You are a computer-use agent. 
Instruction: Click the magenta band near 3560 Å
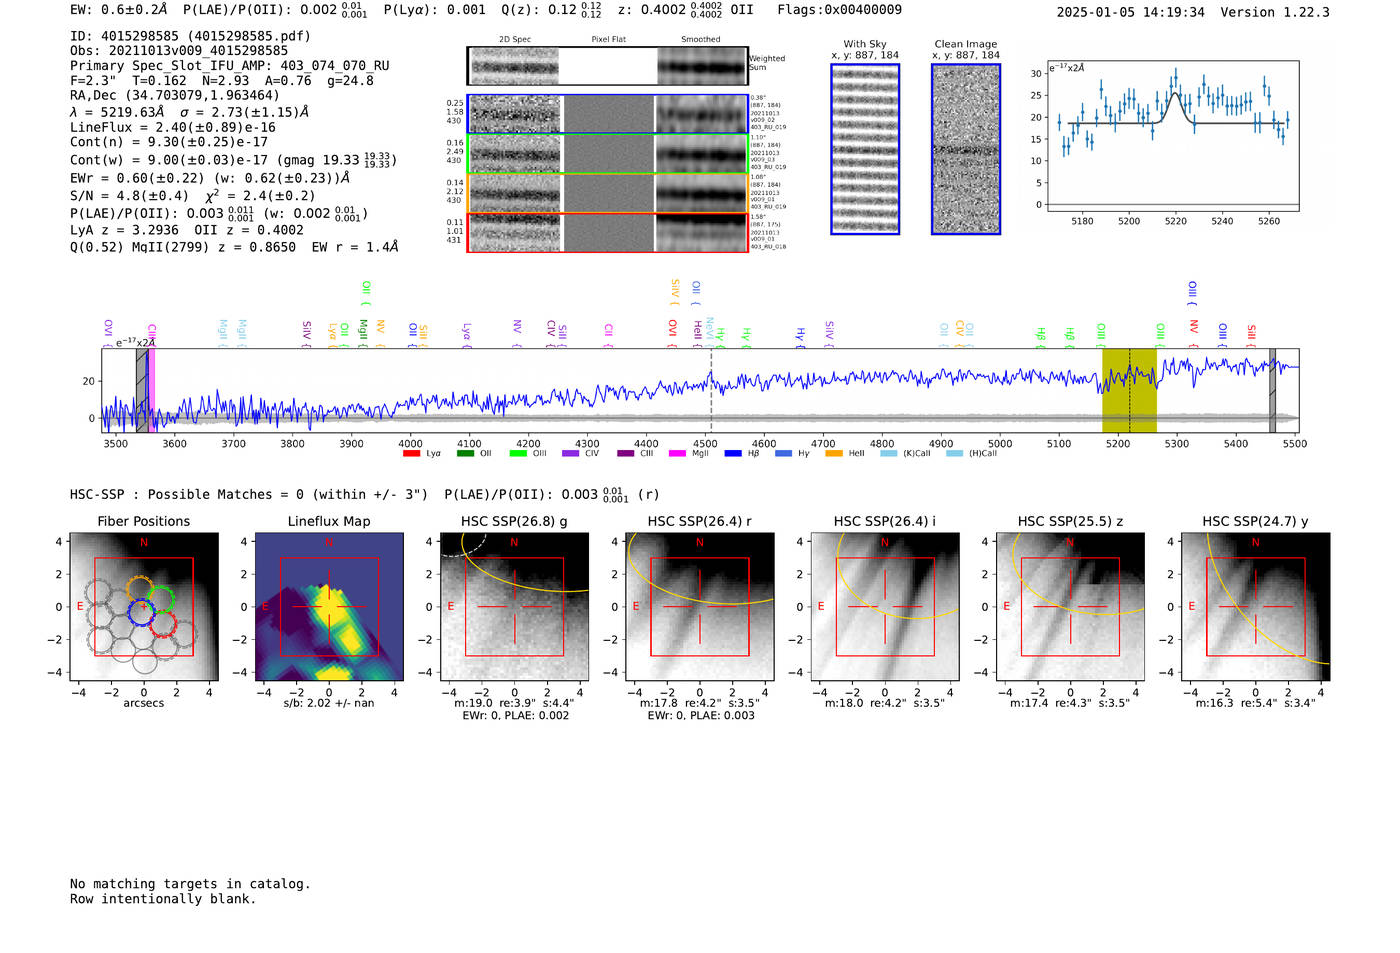tap(151, 390)
